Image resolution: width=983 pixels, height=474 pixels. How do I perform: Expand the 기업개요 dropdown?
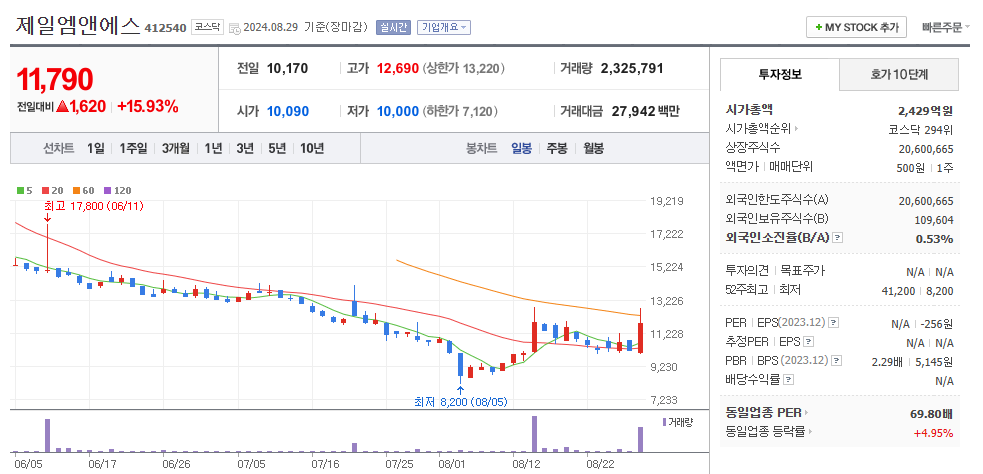point(444,28)
